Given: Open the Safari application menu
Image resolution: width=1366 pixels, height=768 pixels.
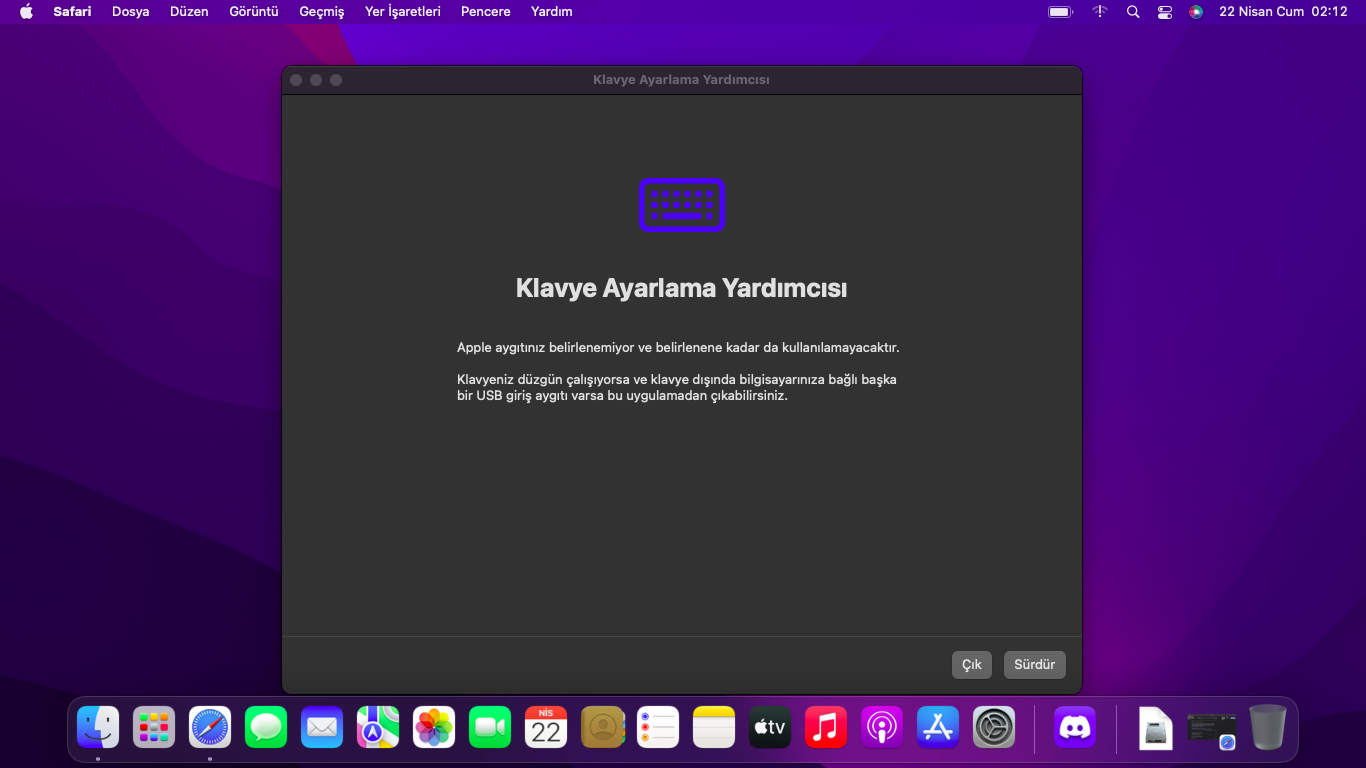Looking at the screenshot, I should pos(72,12).
